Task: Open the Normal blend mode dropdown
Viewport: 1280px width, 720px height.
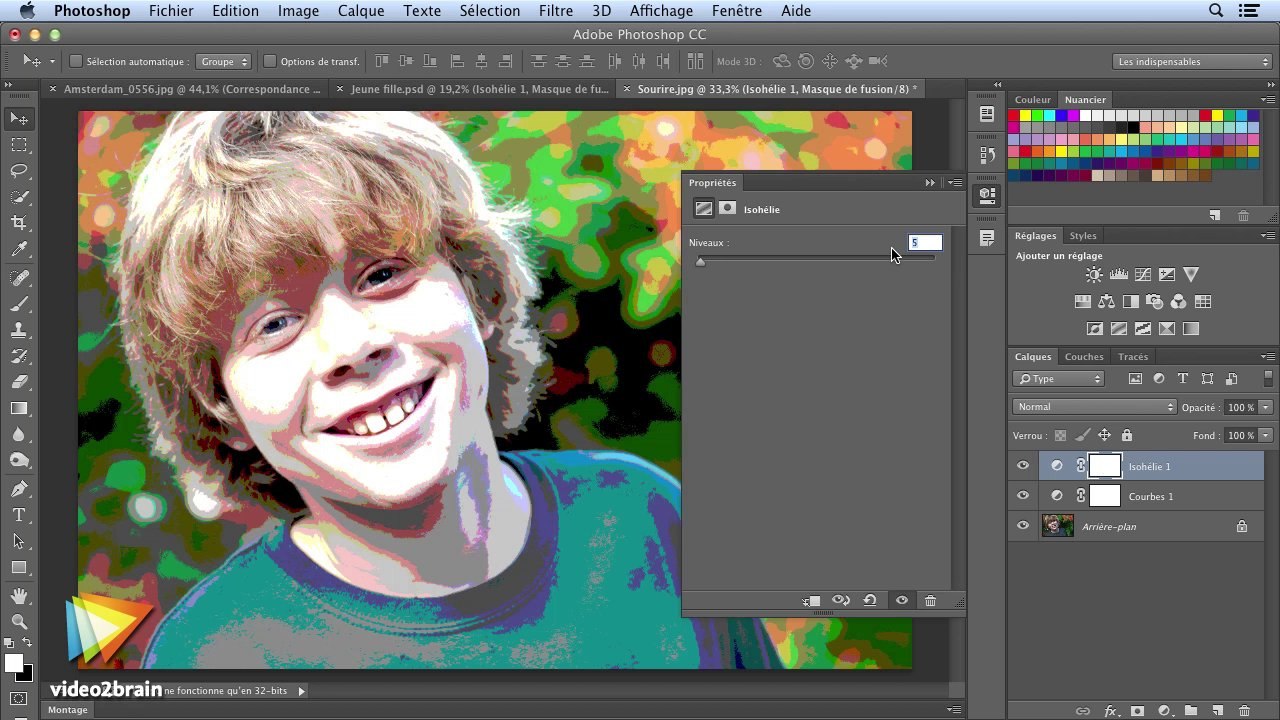Action: (1095, 407)
